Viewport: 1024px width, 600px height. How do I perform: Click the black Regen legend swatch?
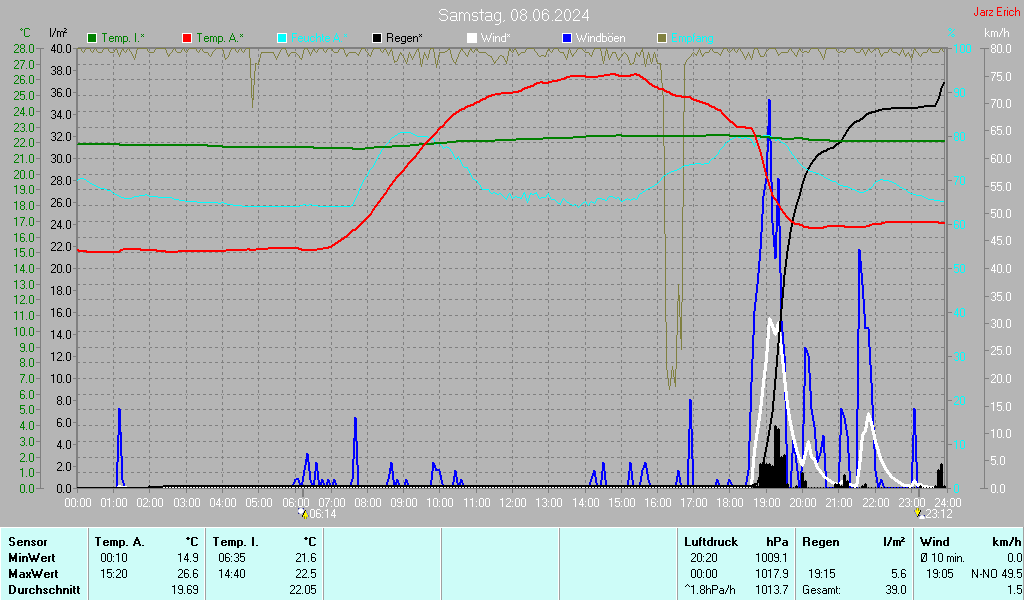[377, 38]
